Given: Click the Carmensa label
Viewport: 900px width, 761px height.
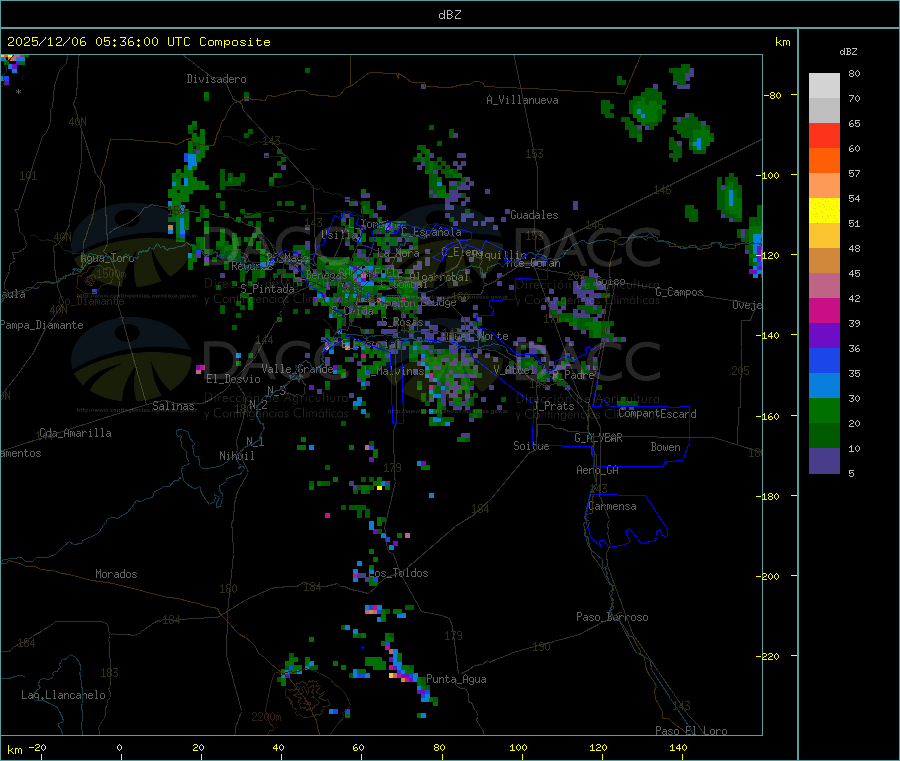Looking at the screenshot, I should (x=612, y=507).
